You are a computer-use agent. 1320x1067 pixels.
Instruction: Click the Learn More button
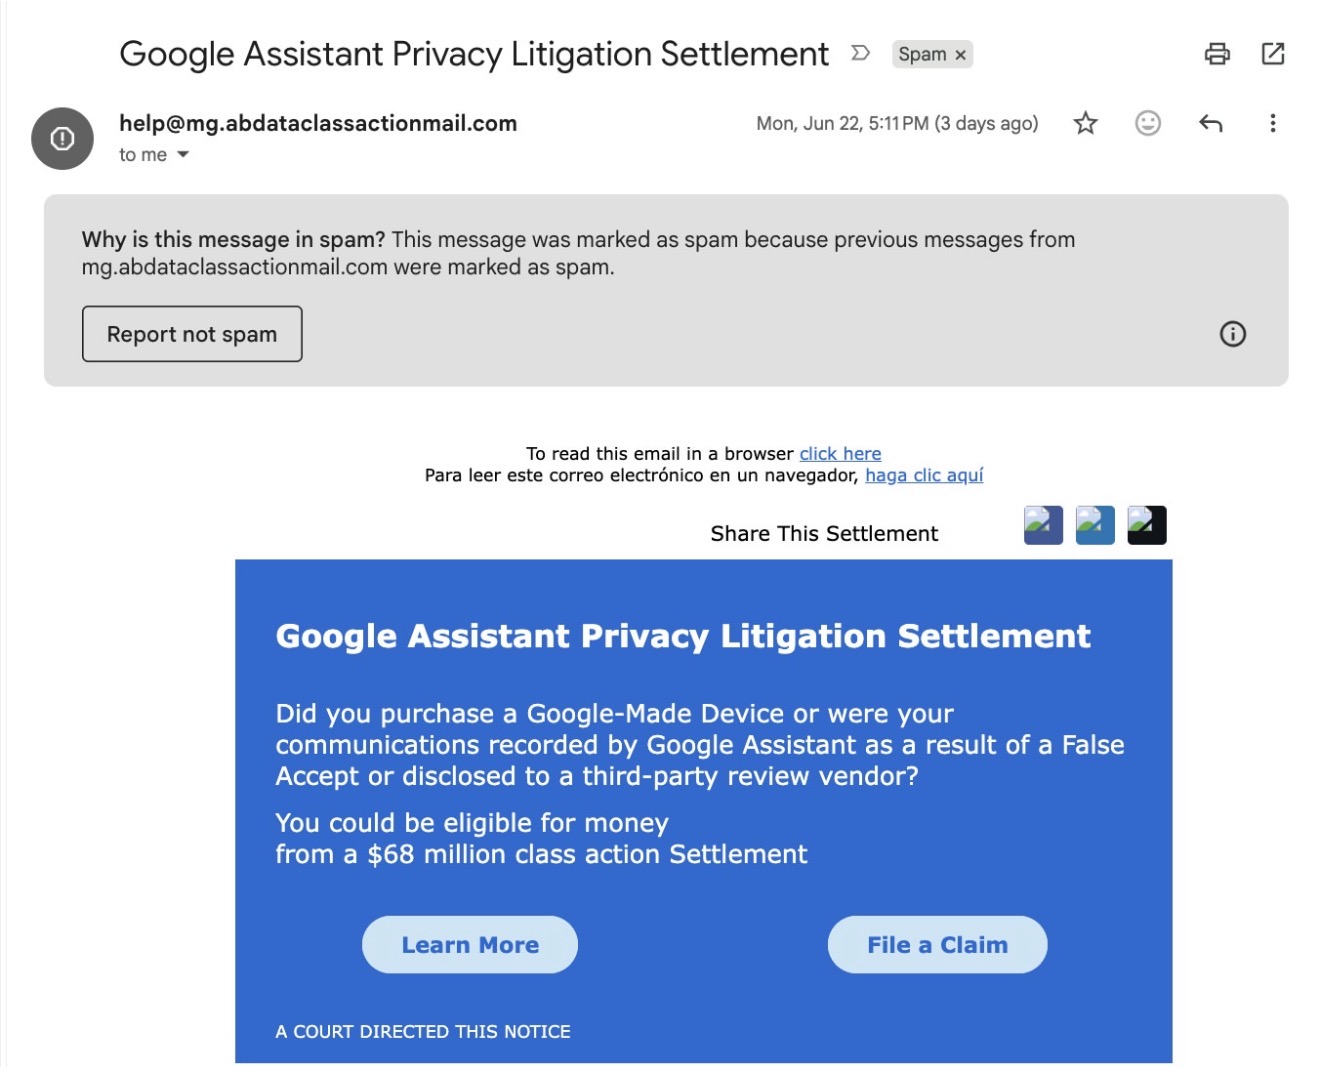pyautogui.click(x=470, y=945)
